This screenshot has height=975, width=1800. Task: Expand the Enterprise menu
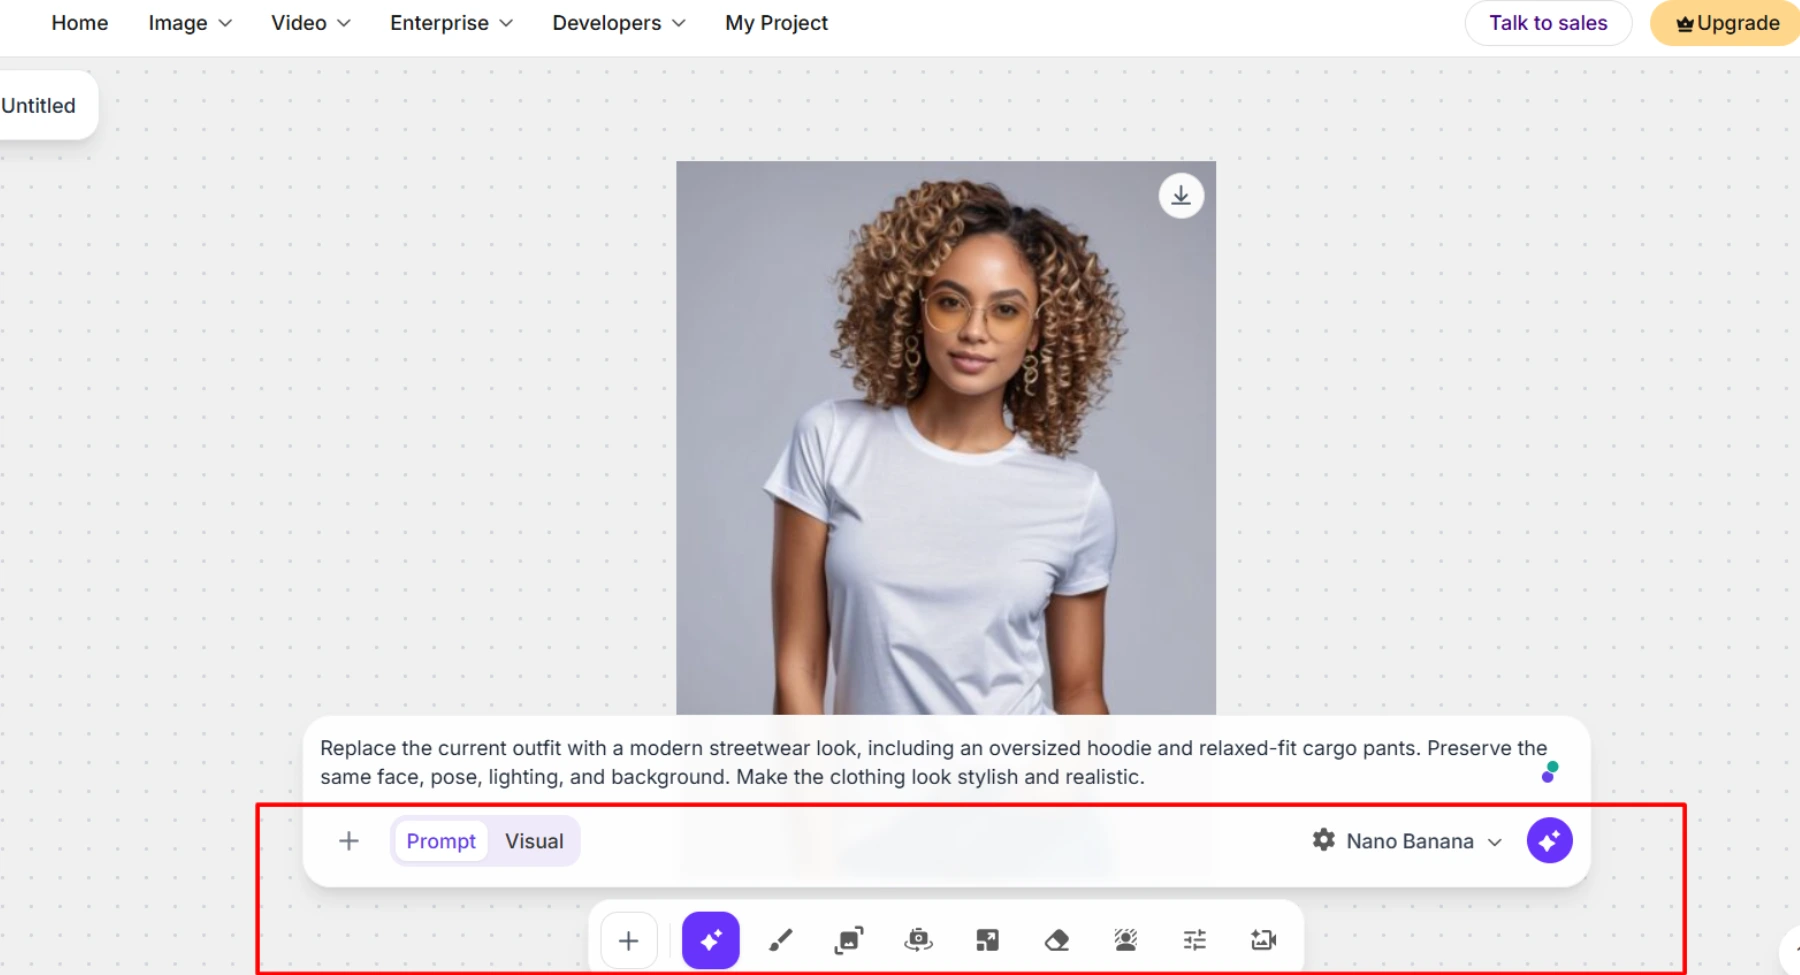(451, 23)
